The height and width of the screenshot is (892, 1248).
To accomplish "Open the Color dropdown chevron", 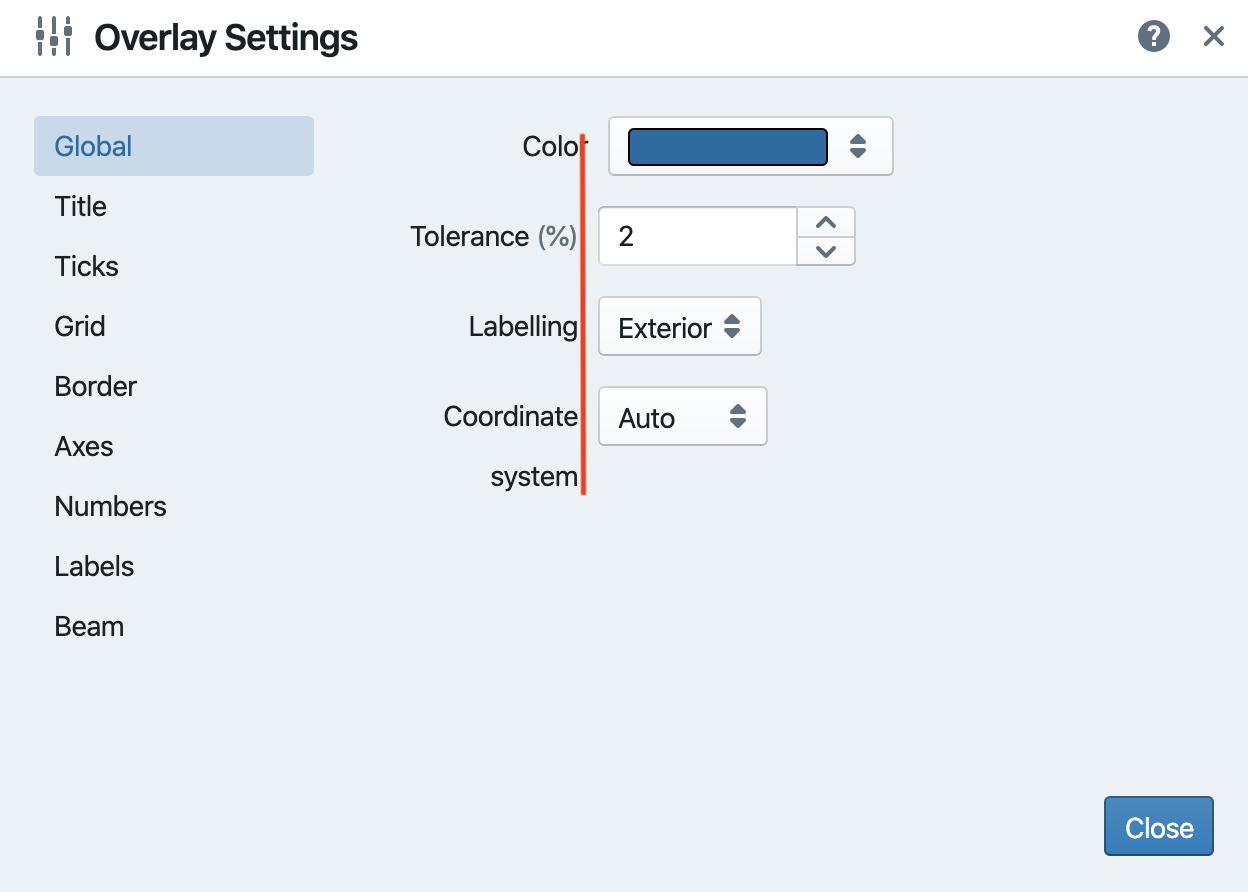I will click(x=858, y=146).
